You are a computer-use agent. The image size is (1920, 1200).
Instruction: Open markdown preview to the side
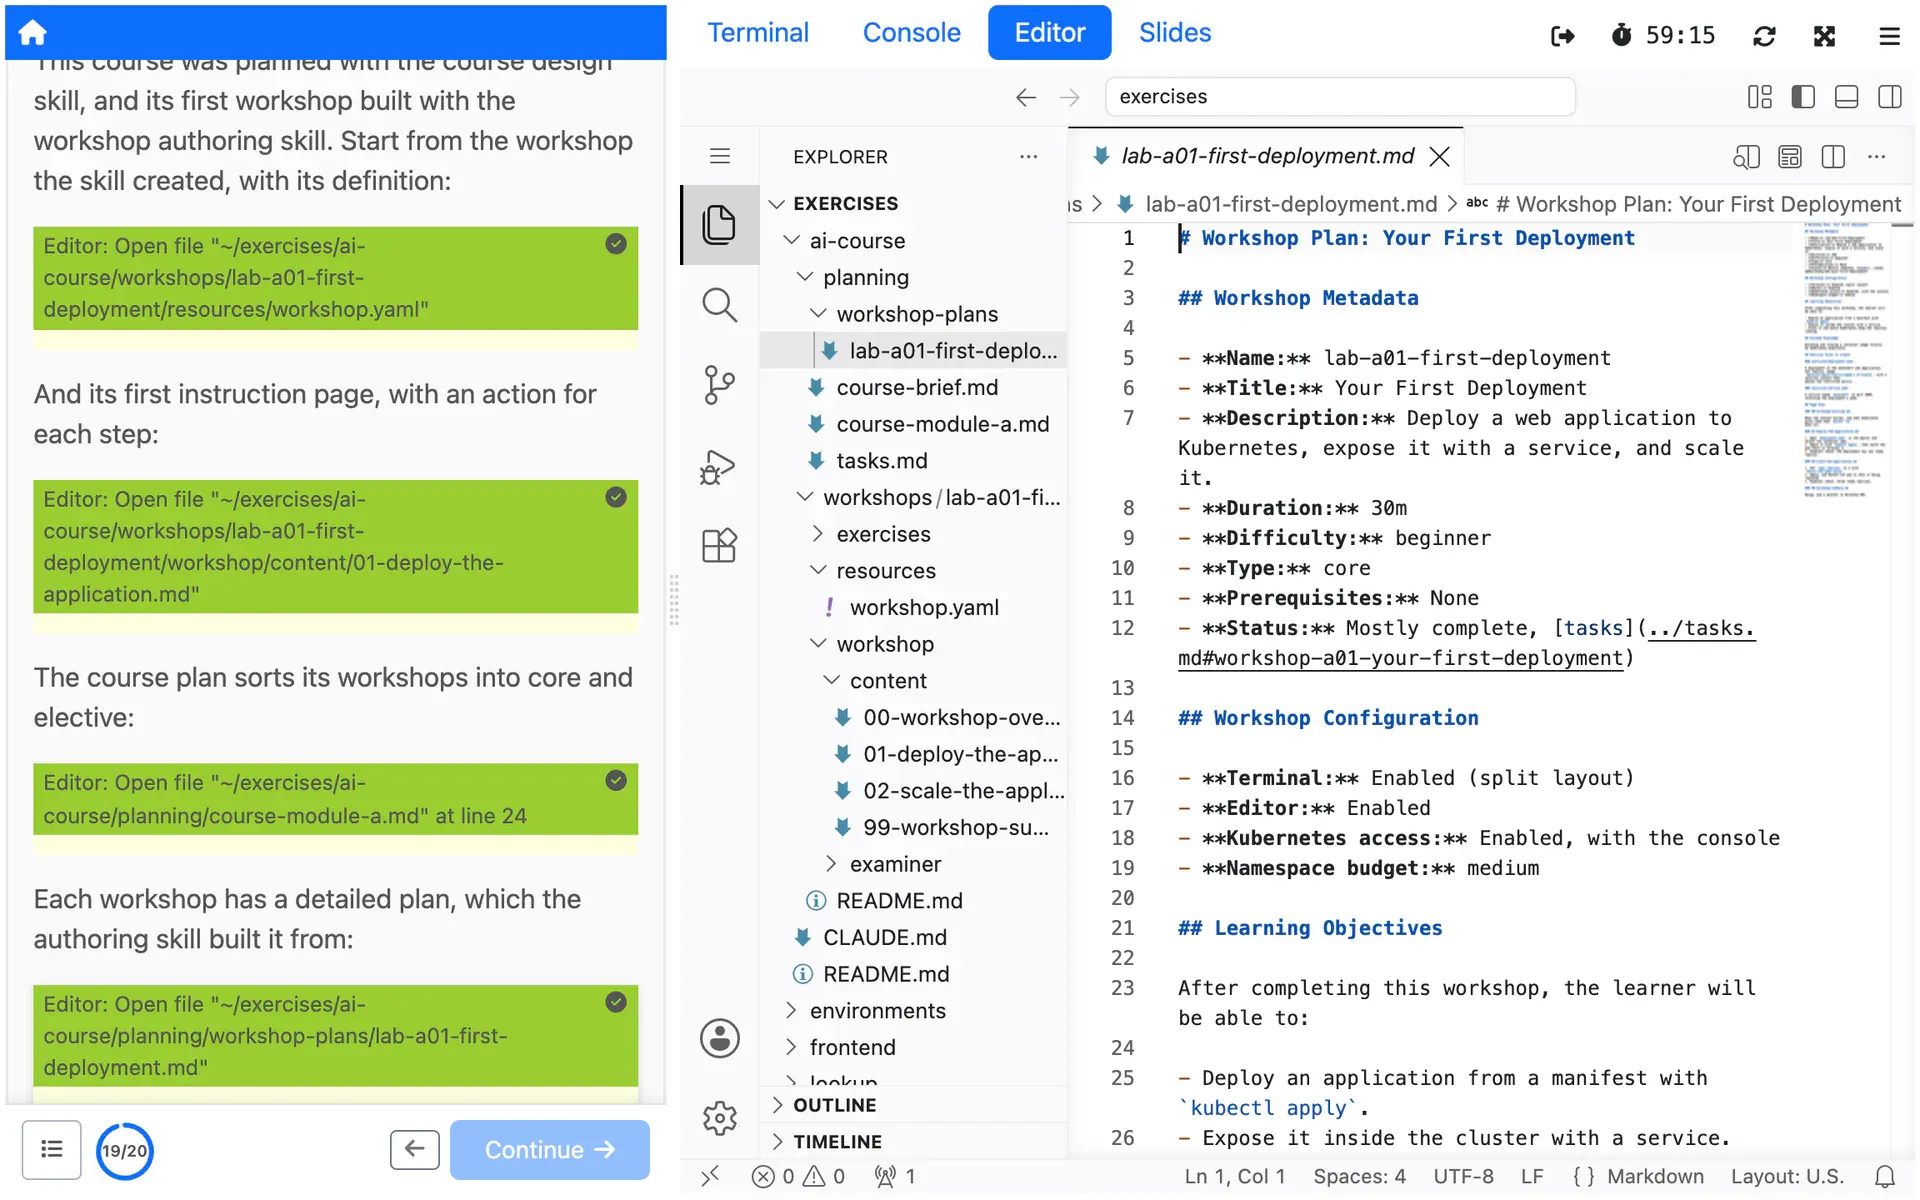pos(1746,157)
